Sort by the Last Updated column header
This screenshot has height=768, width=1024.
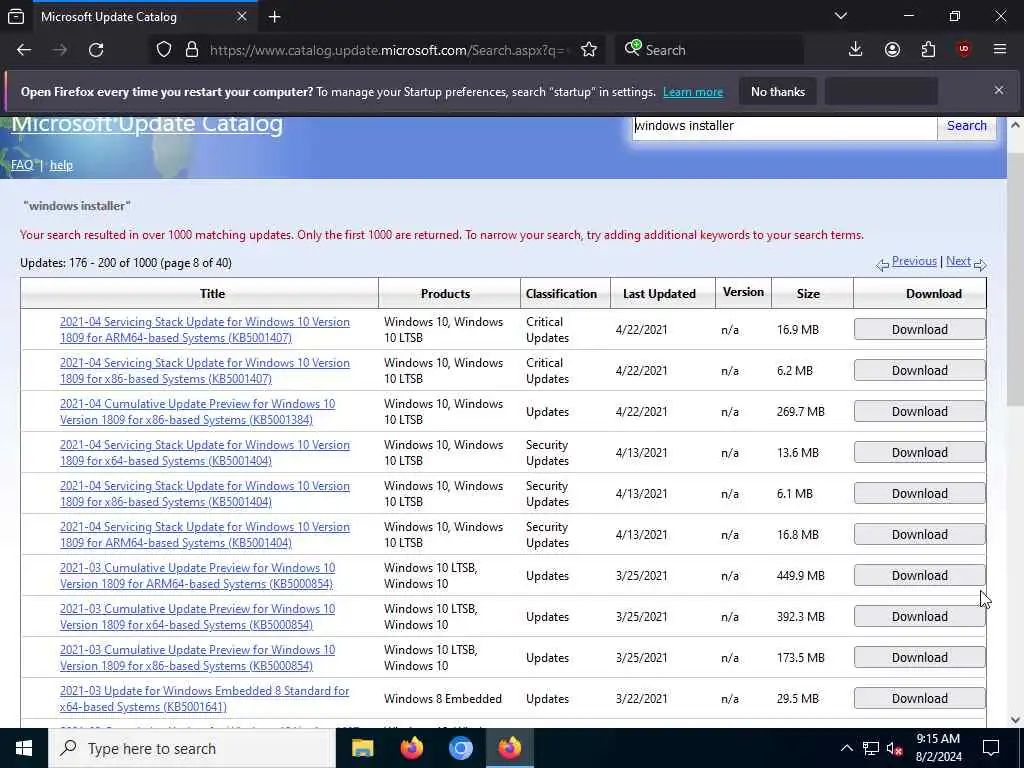(659, 294)
